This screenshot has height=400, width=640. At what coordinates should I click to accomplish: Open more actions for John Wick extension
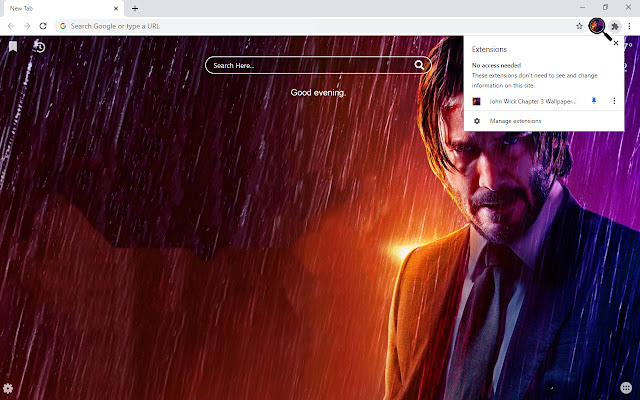coord(614,101)
